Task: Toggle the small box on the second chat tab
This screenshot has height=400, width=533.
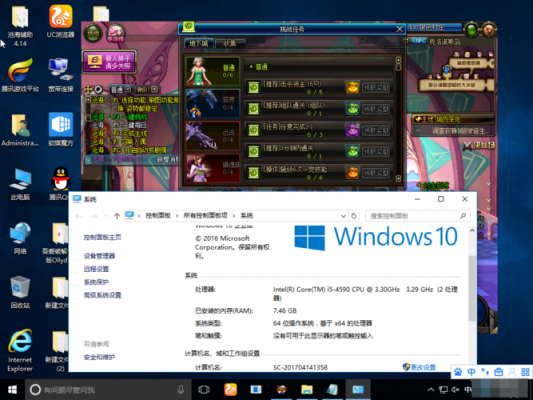Action: pyautogui.click(x=154, y=89)
